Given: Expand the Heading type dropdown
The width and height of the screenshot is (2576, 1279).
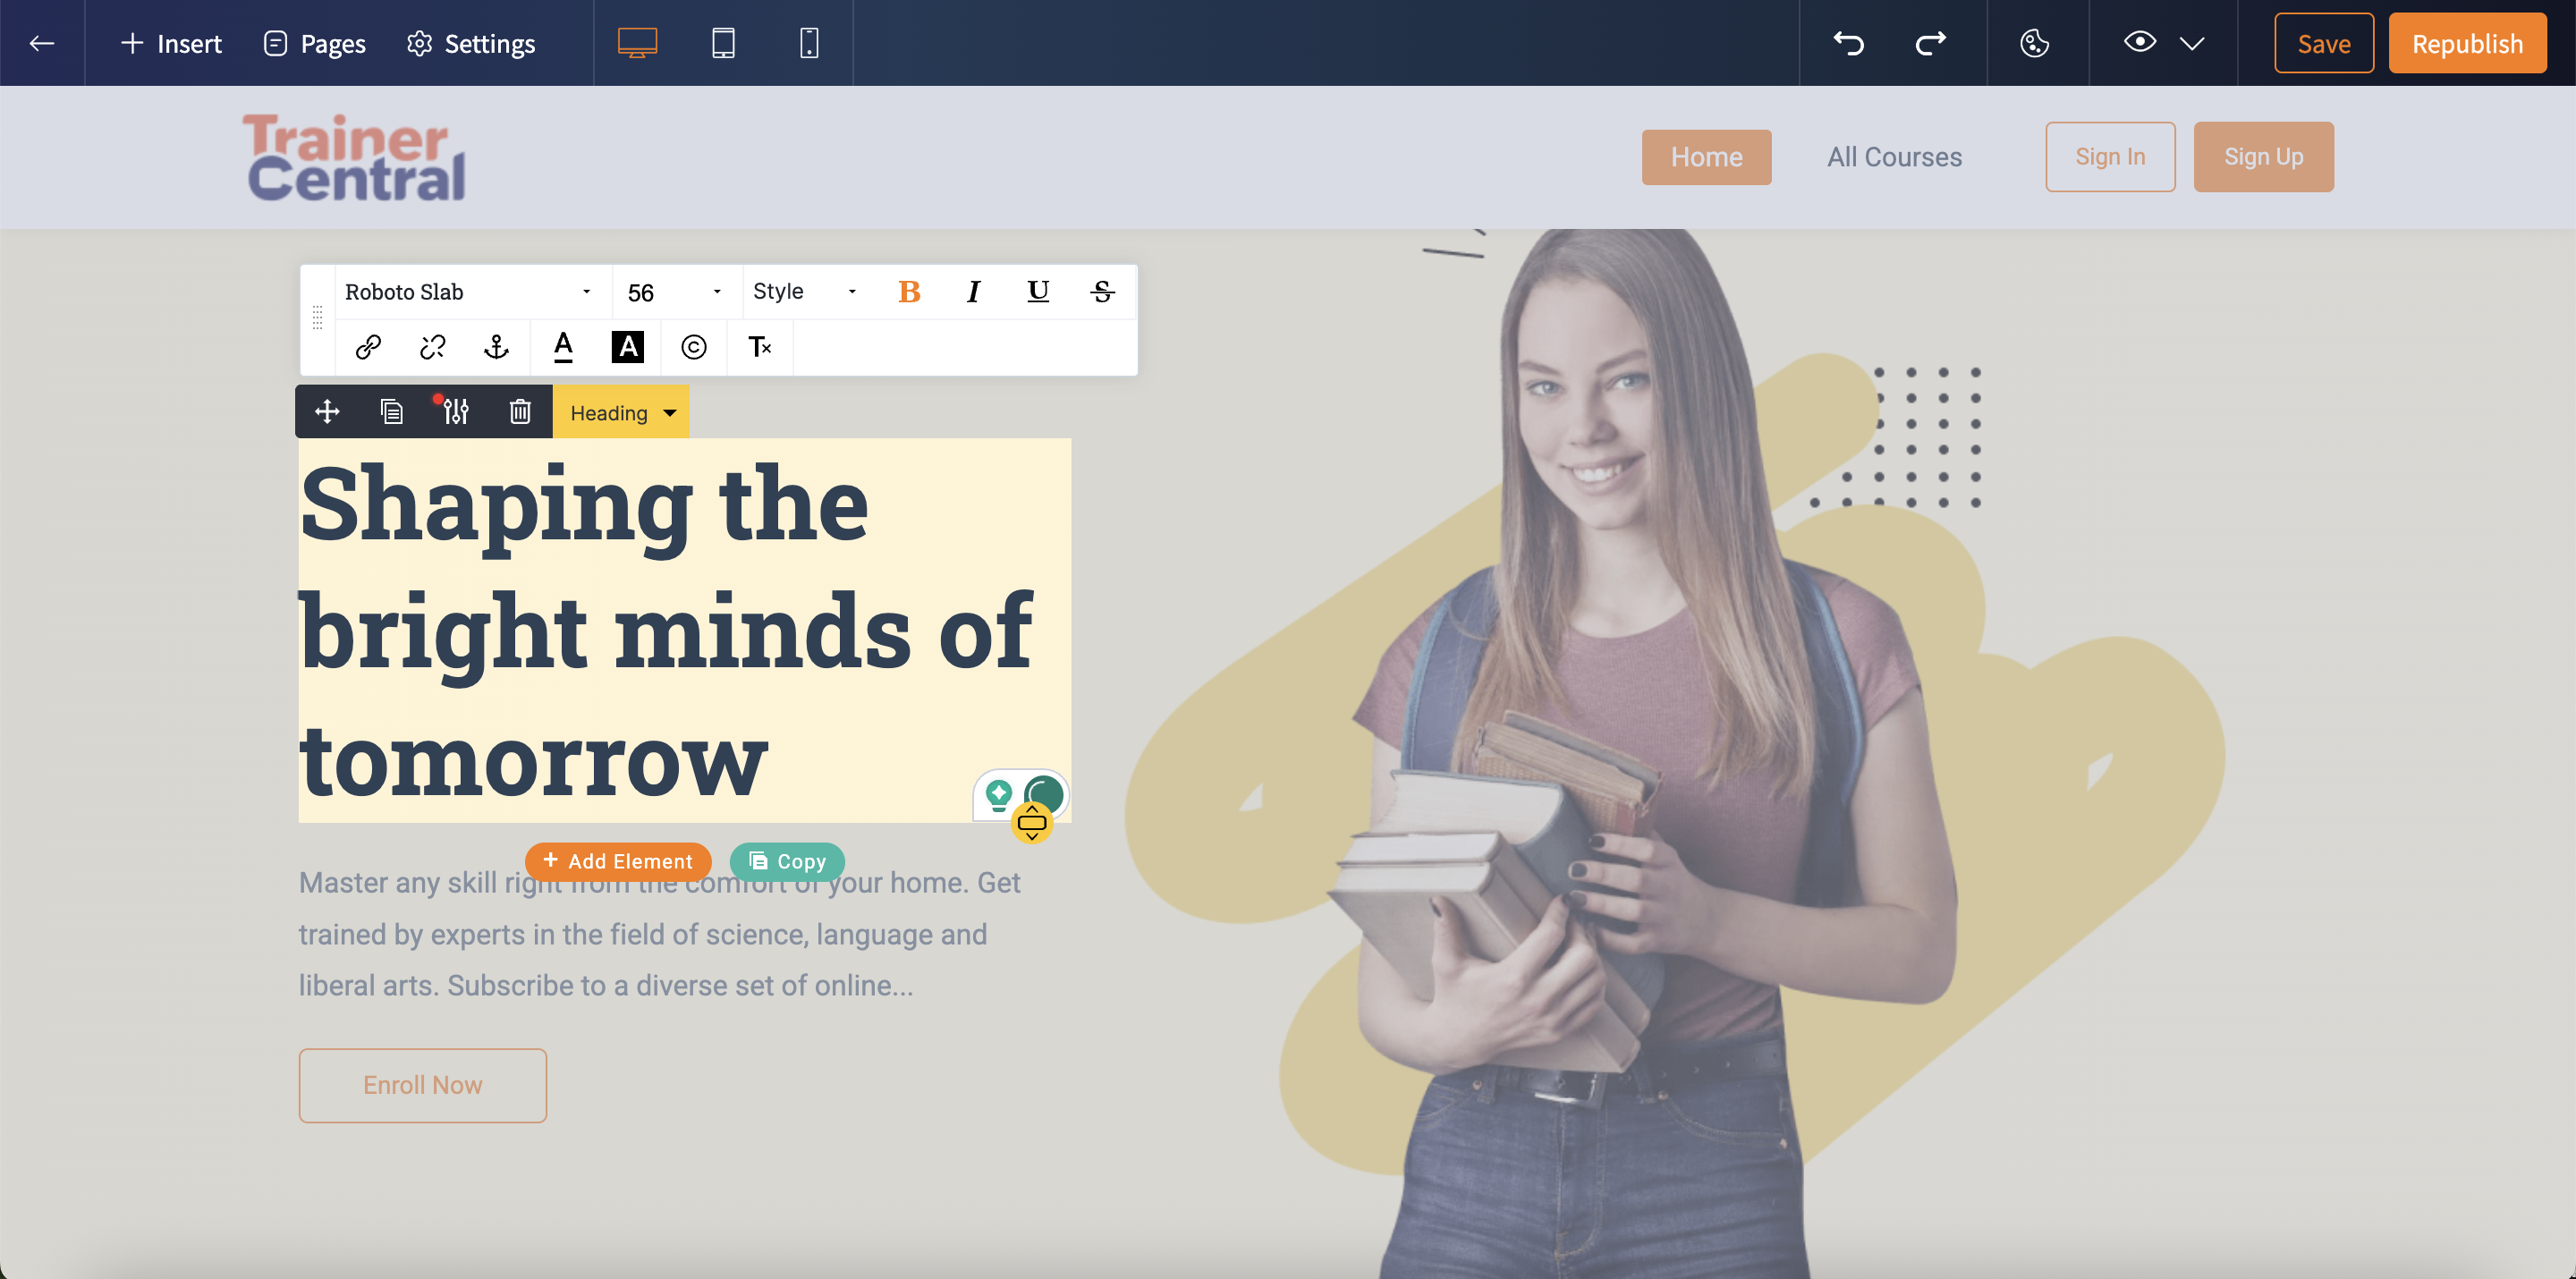Looking at the screenshot, I should 621,413.
